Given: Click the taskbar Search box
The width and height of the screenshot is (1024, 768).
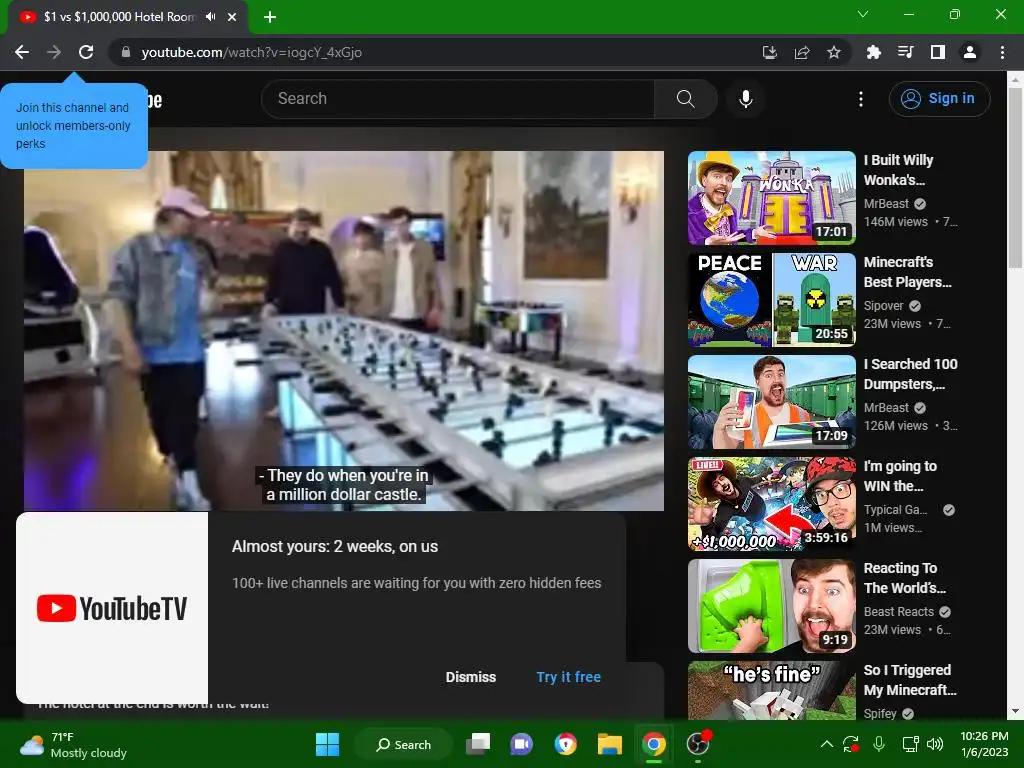Looking at the screenshot, I should coord(403,744).
